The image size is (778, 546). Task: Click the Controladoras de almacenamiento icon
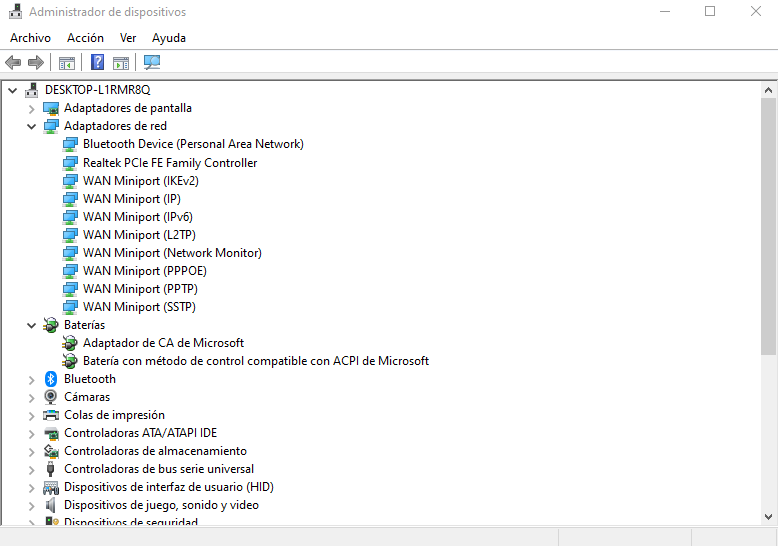(x=51, y=451)
